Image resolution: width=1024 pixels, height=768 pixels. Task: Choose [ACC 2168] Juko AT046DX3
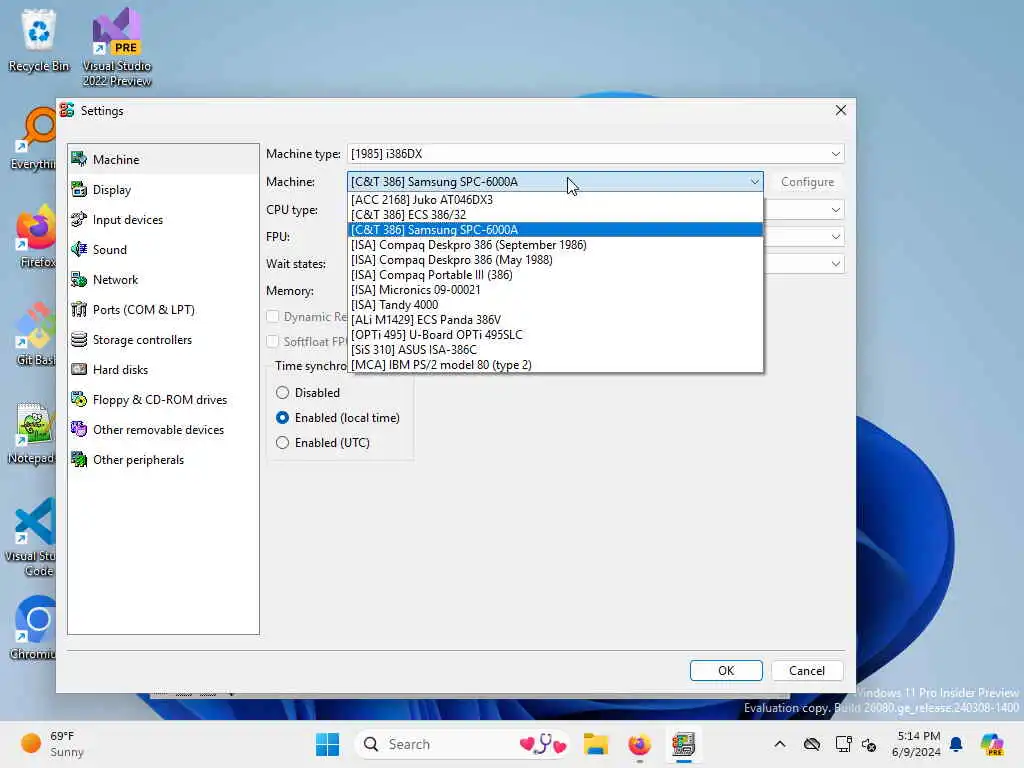tap(555, 200)
